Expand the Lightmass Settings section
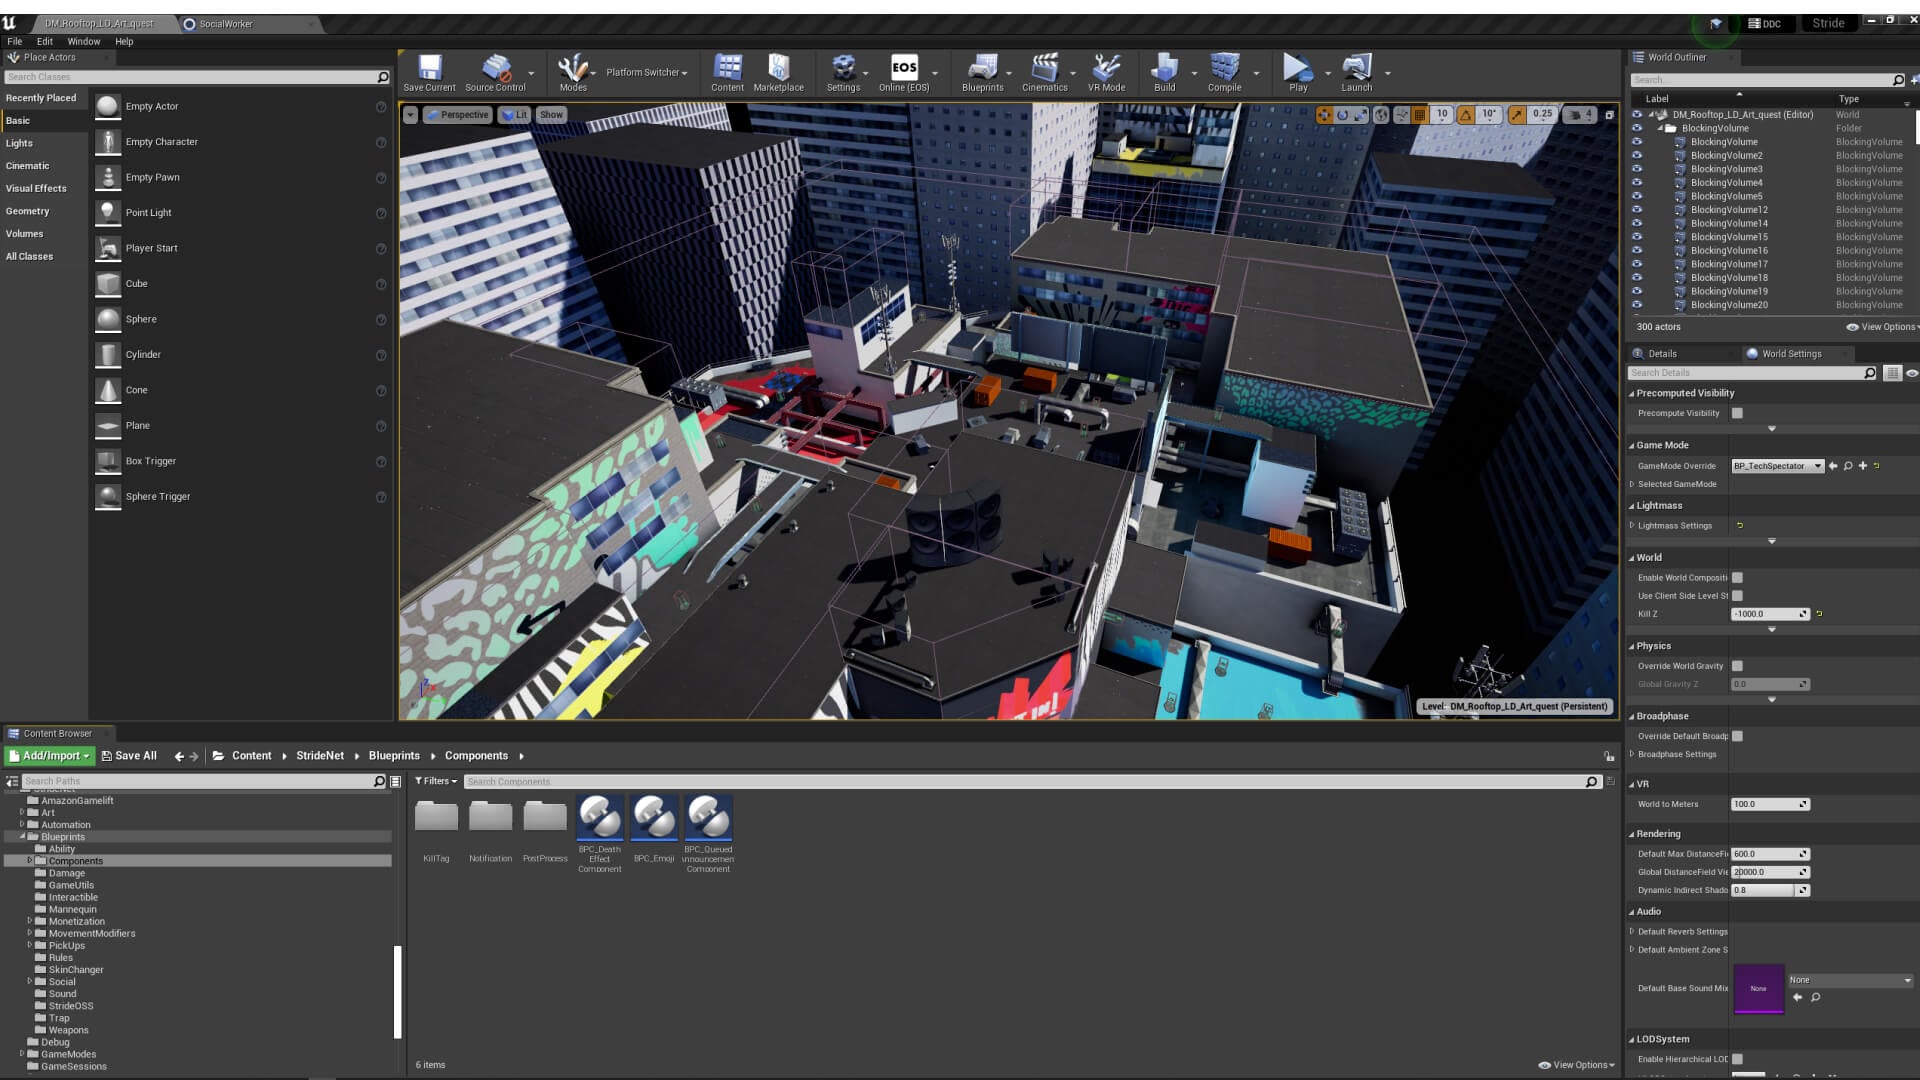The width and height of the screenshot is (1920, 1080). point(1632,526)
